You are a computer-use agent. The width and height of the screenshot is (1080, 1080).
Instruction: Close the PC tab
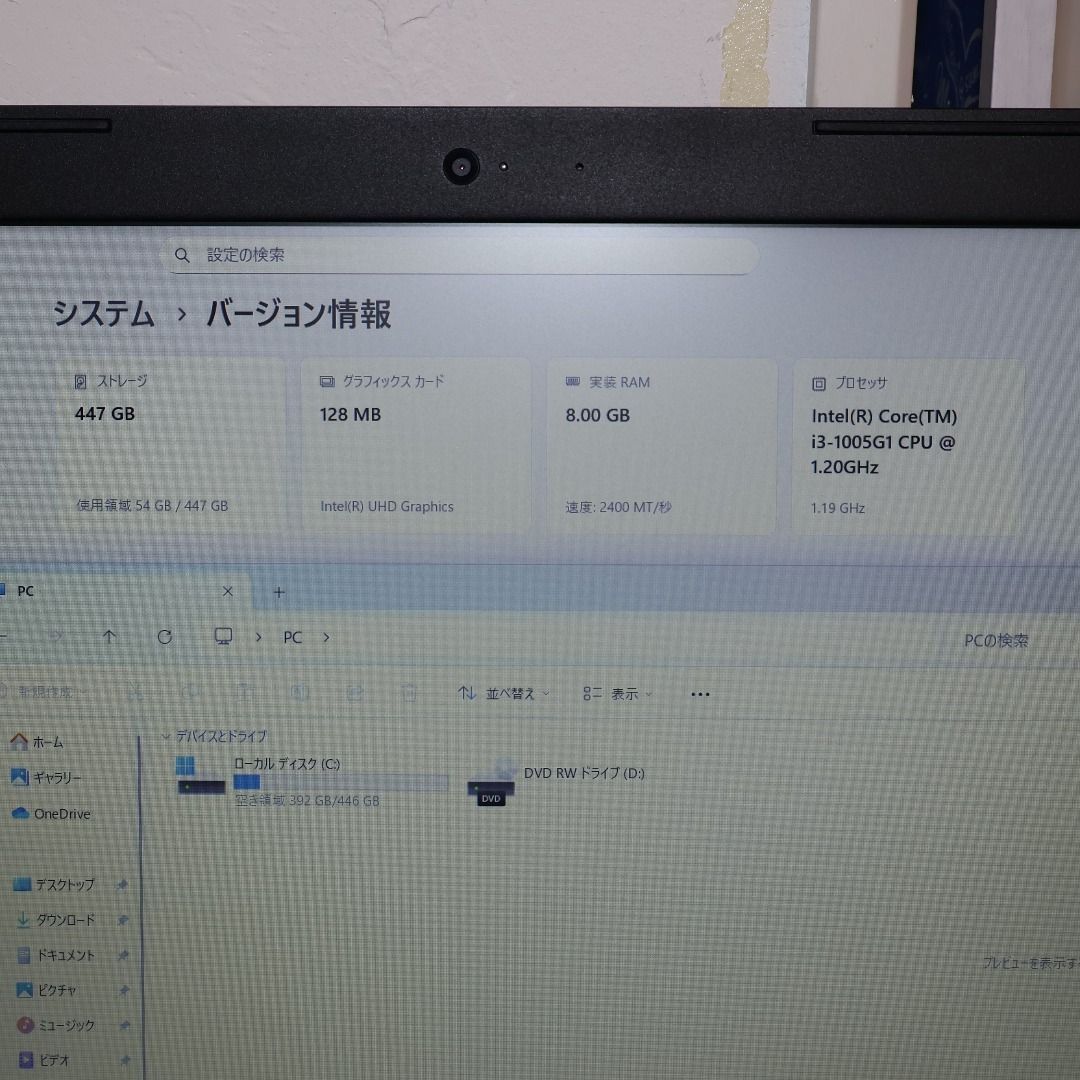point(227,592)
